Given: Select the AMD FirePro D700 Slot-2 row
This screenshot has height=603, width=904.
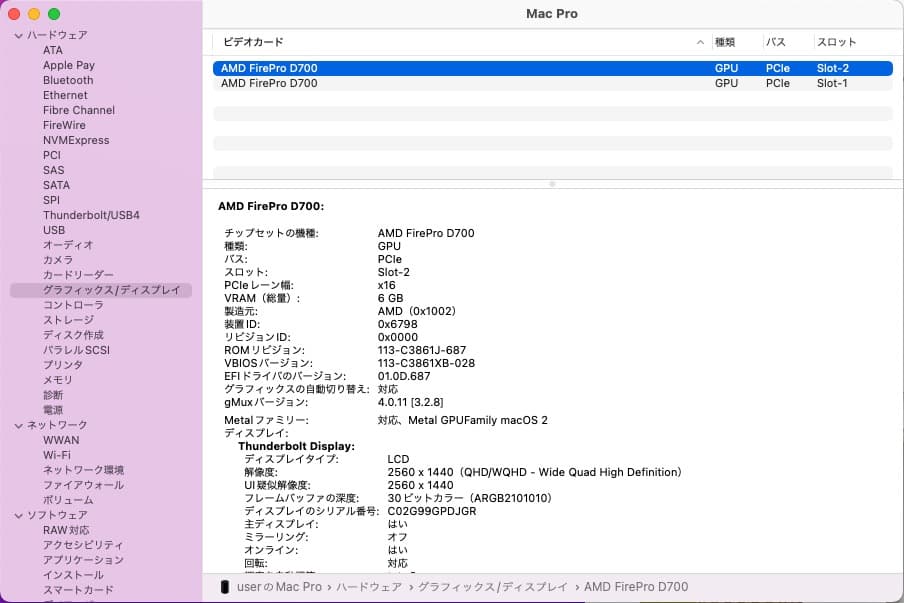Looking at the screenshot, I should pyautogui.click(x=552, y=68).
